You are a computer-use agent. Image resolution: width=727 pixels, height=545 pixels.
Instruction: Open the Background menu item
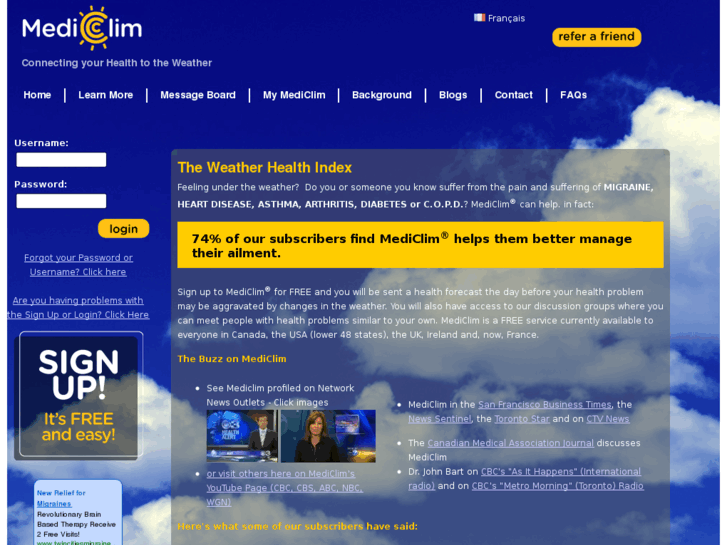click(382, 95)
